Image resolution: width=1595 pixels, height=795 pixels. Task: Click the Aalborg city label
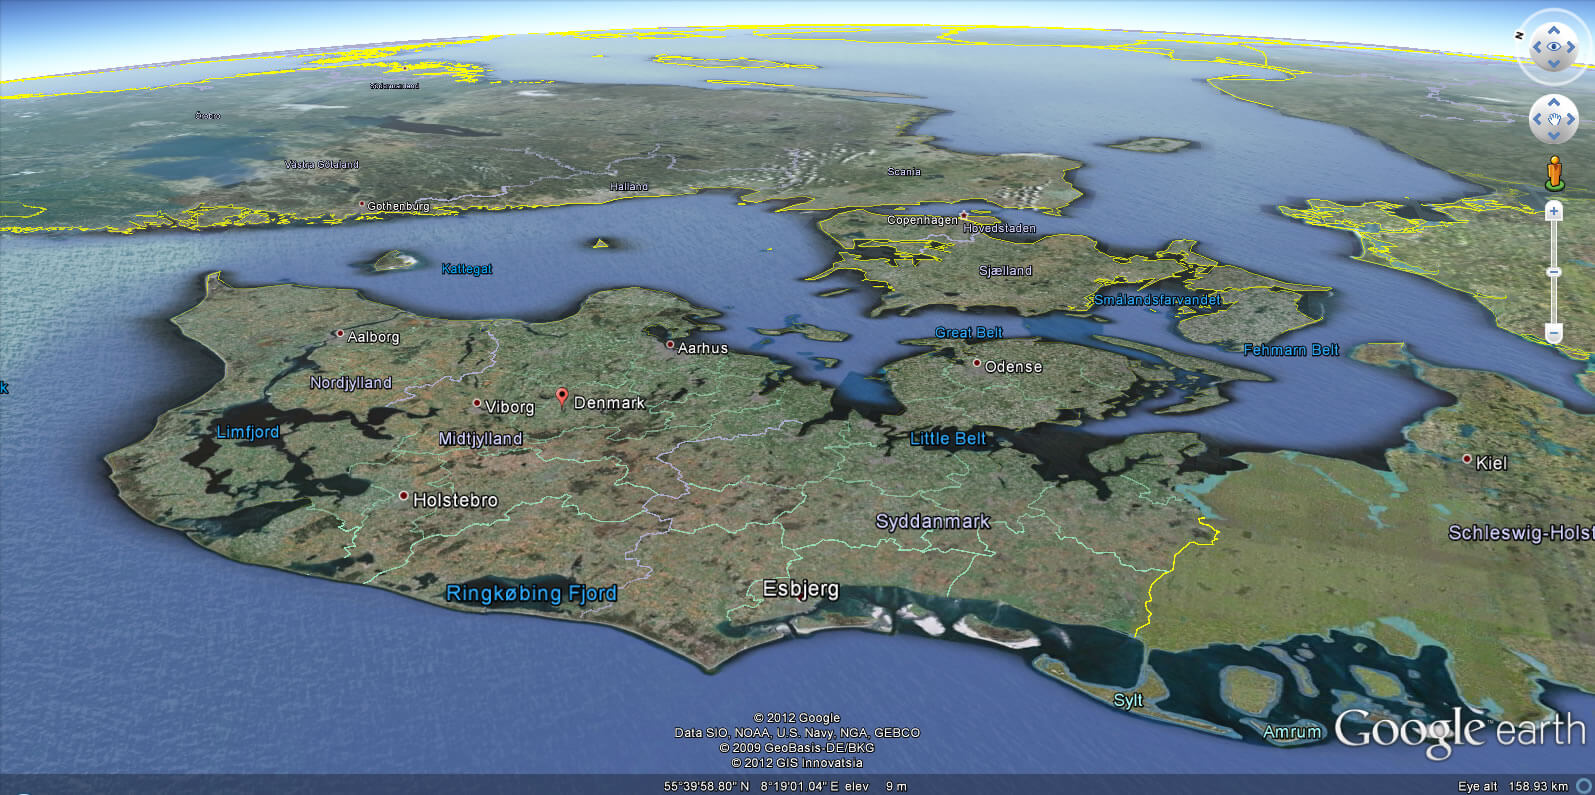(x=373, y=337)
